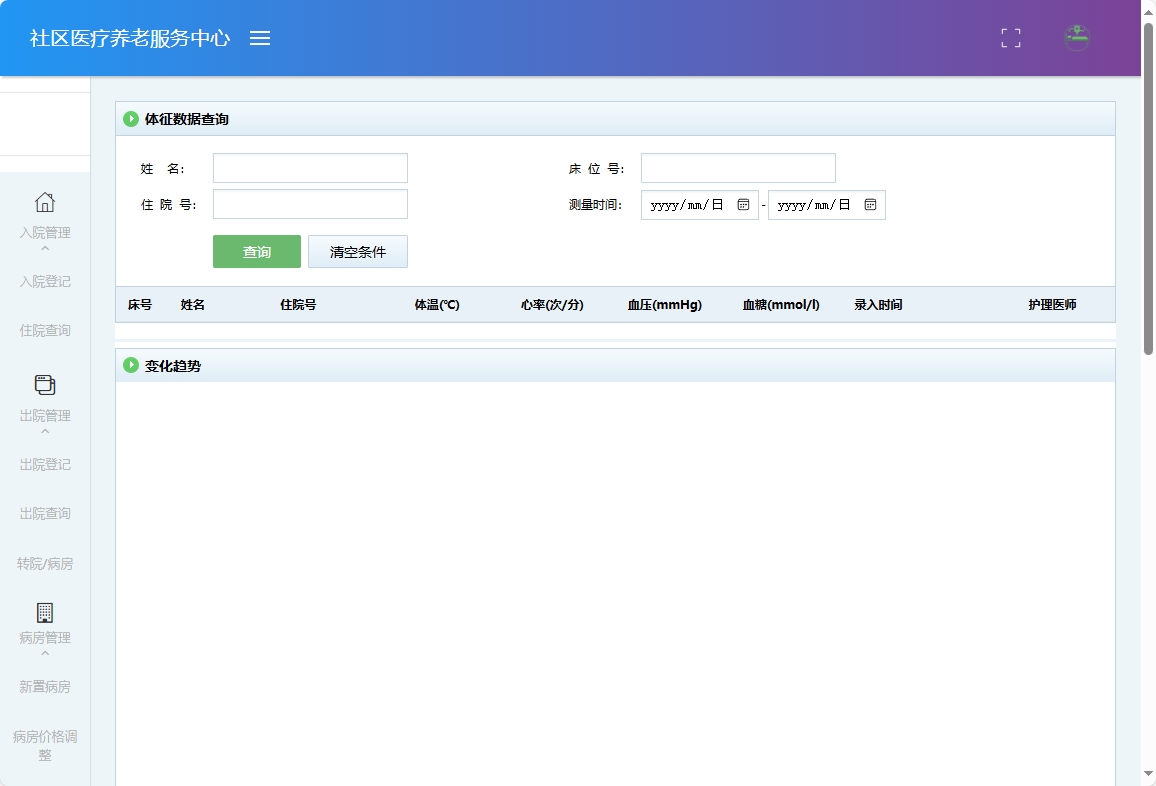
Task: Click the green arrow icon beside 体征数据查询
Action: click(x=131, y=118)
